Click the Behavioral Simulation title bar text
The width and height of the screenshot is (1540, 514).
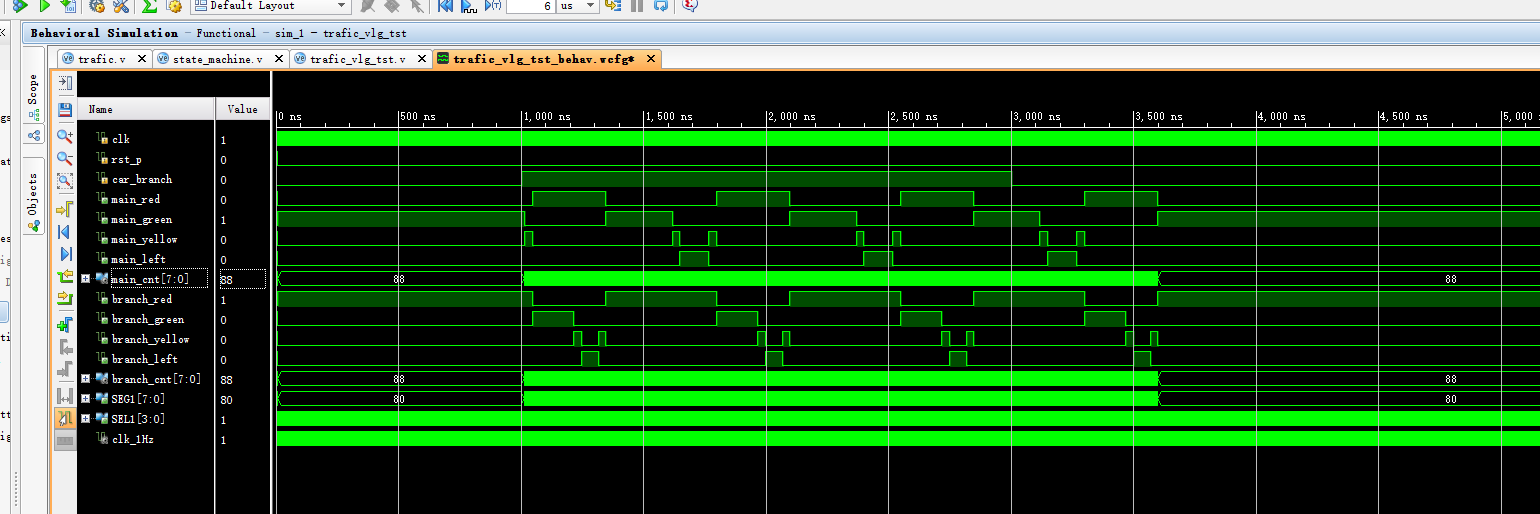[104, 33]
